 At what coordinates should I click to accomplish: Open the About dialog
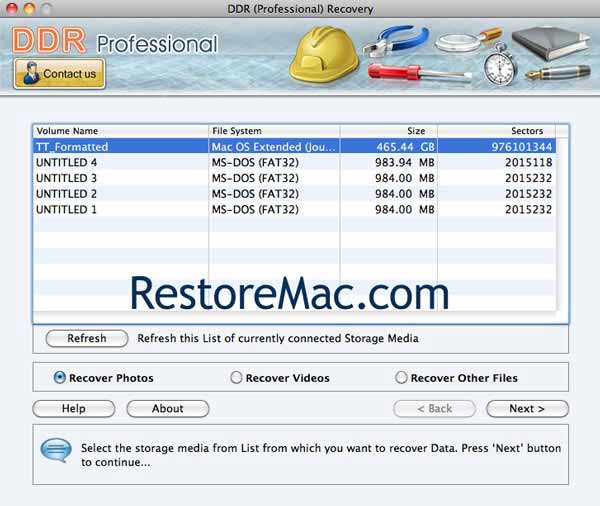pos(168,408)
